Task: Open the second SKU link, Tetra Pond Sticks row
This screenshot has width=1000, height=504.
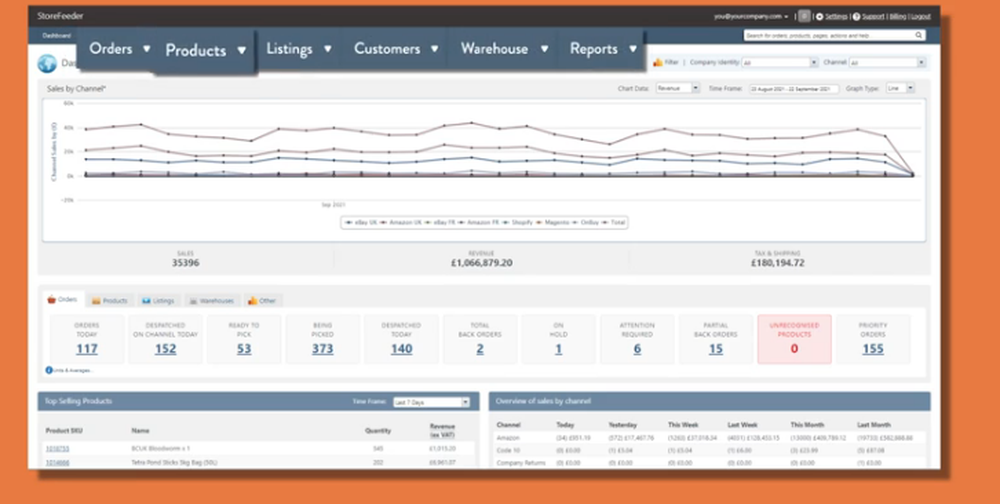Action: [57, 462]
